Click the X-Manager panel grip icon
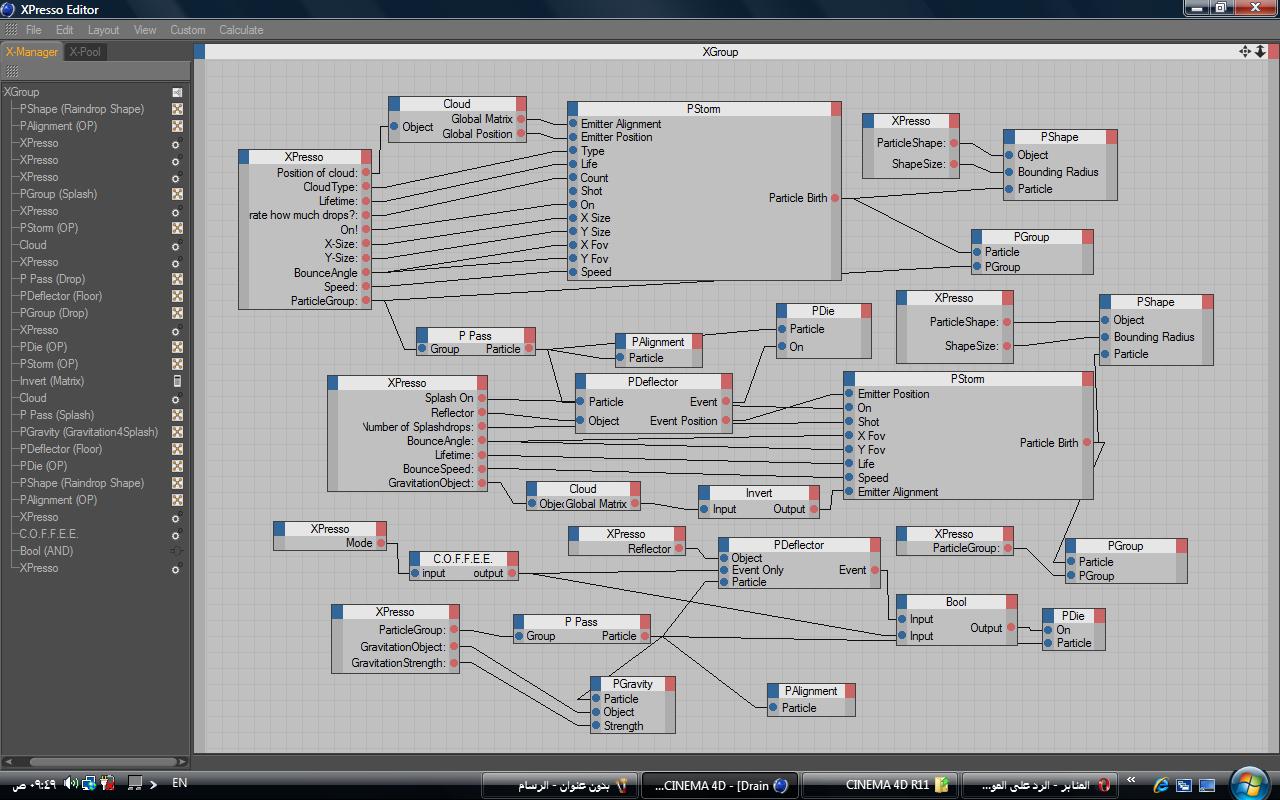 (12, 72)
